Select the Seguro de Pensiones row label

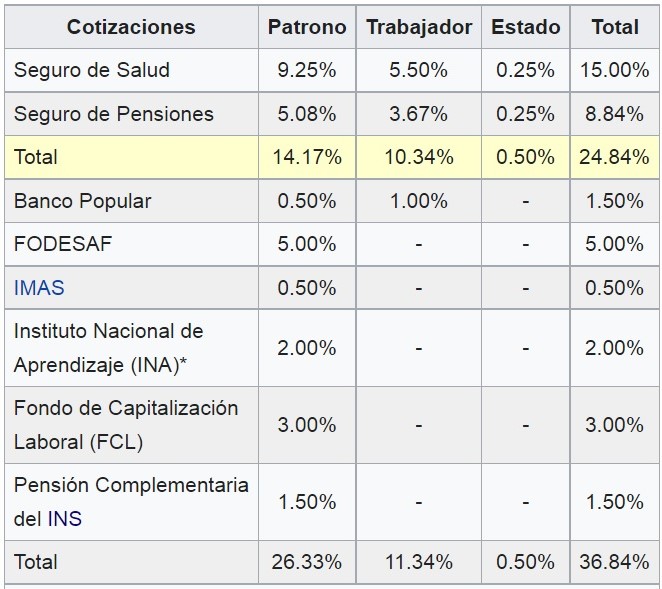click(113, 114)
